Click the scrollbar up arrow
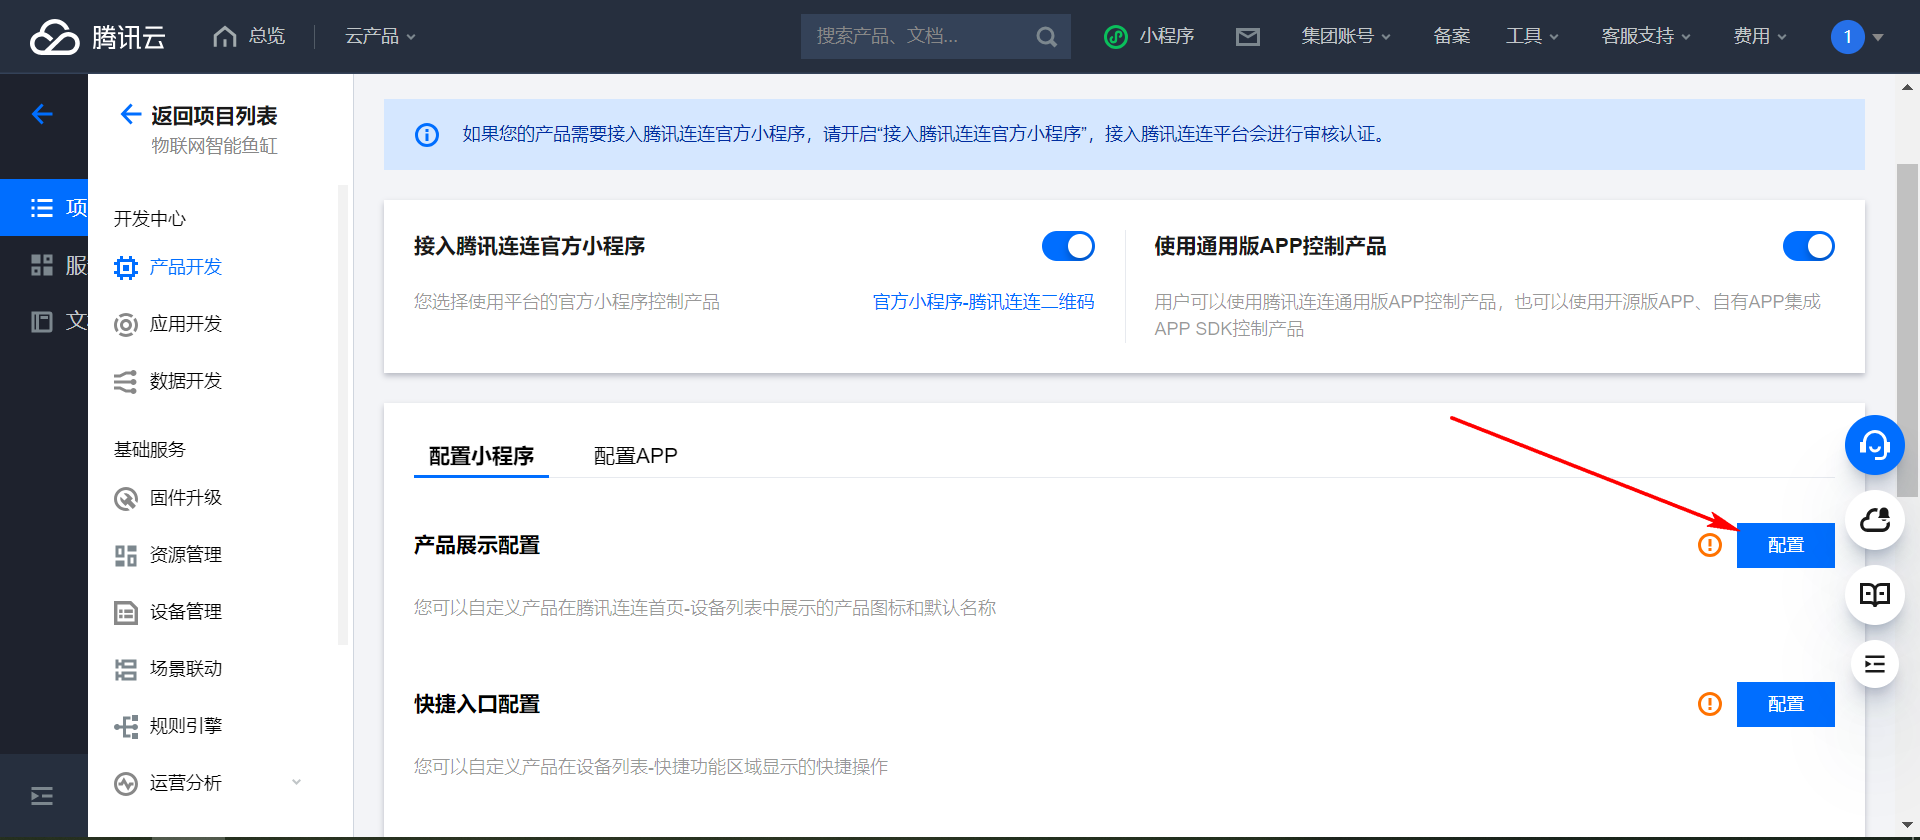The image size is (1920, 840). [1907, 87]
